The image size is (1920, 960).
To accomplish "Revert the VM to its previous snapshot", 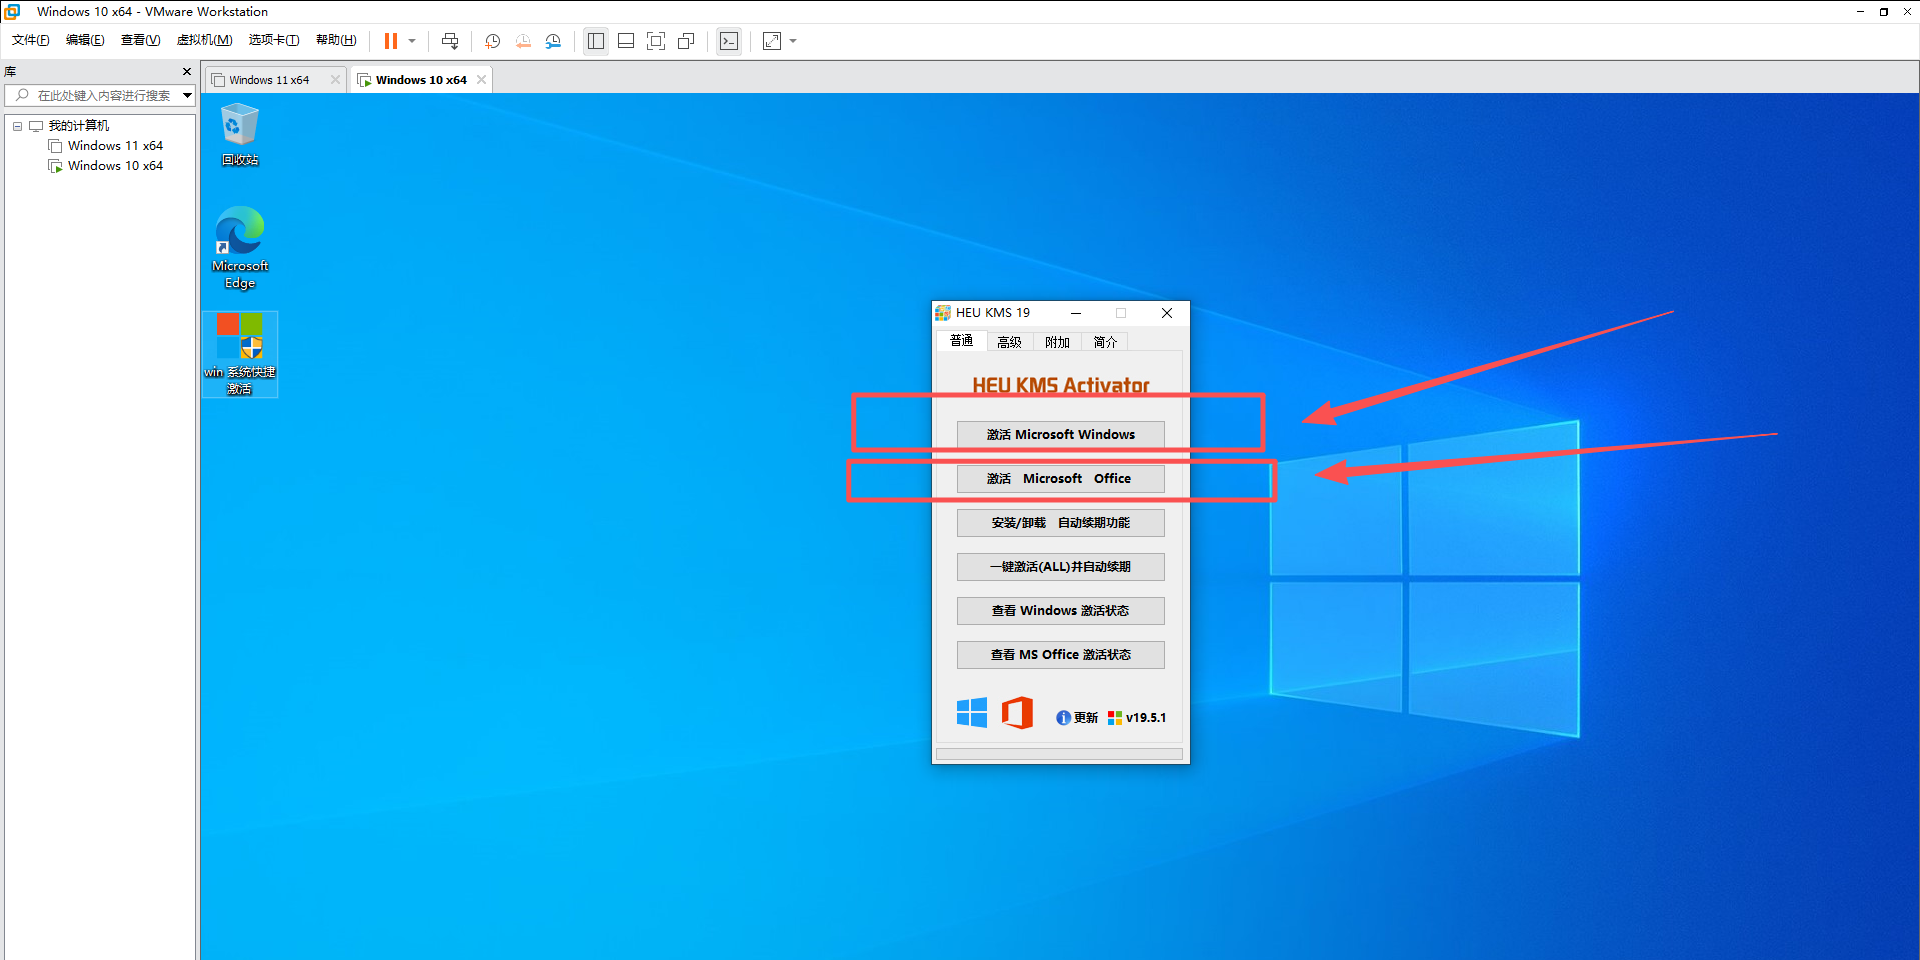I will click(523, 41).
